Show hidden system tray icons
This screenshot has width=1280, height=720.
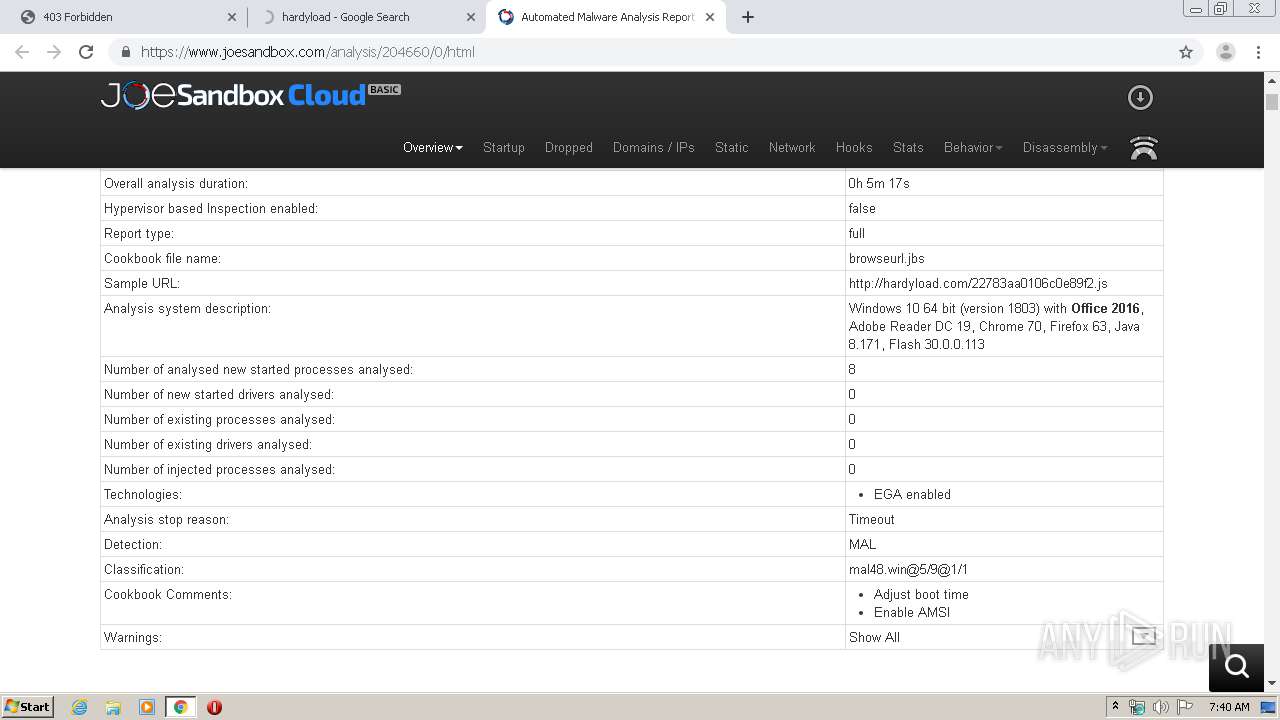point(1115,707)
